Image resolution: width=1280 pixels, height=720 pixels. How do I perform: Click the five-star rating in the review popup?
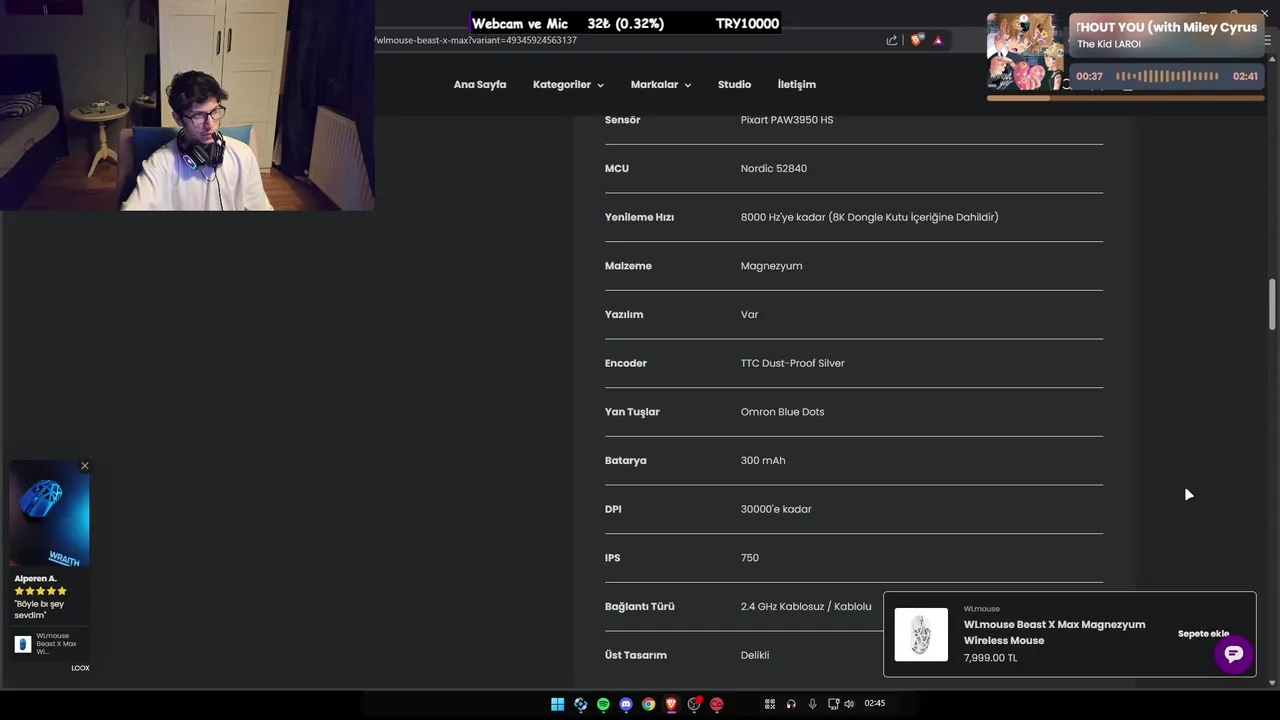(x=40, y=591)
